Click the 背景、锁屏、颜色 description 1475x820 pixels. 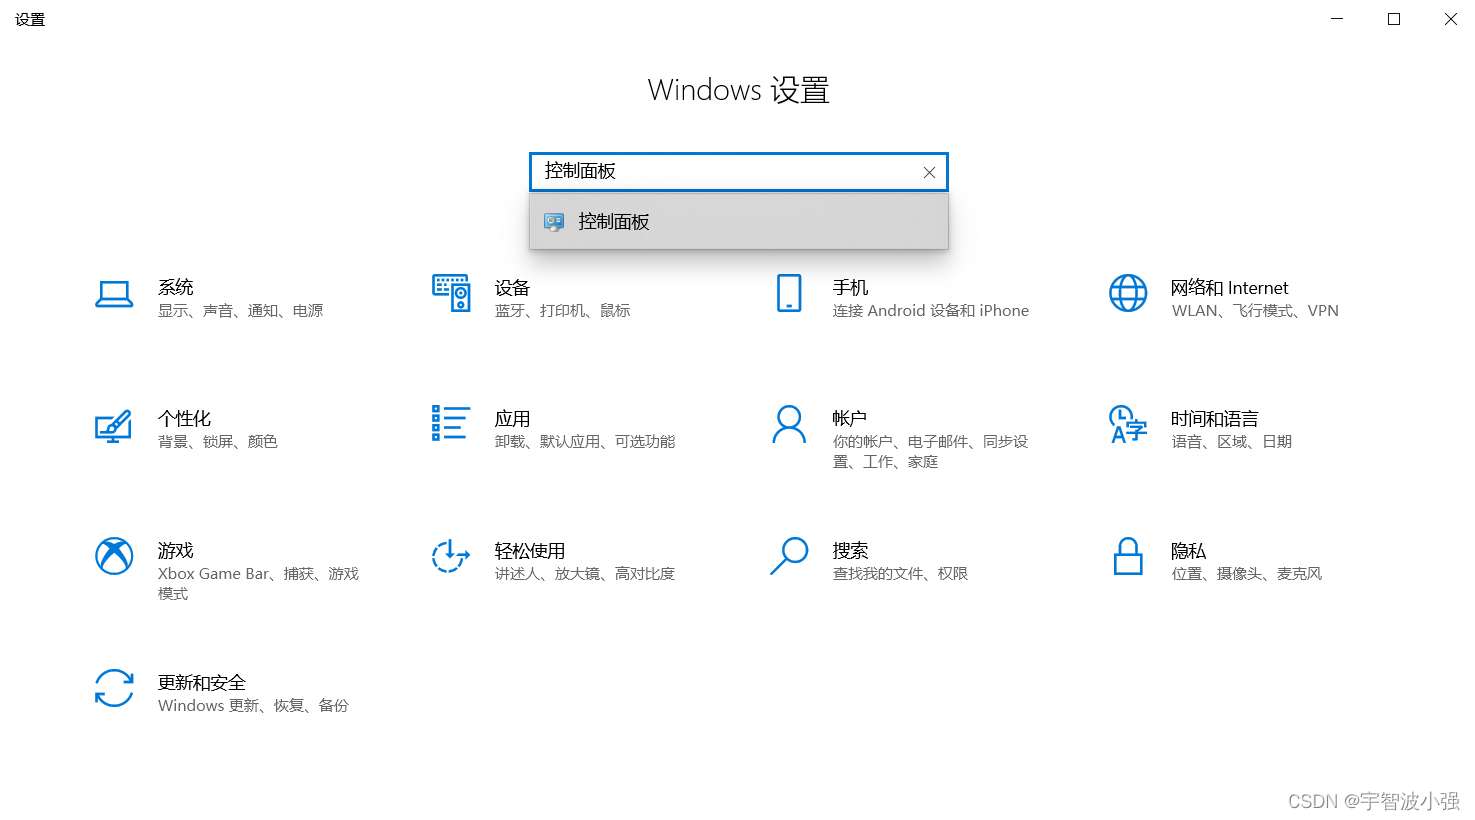(218, 442)
